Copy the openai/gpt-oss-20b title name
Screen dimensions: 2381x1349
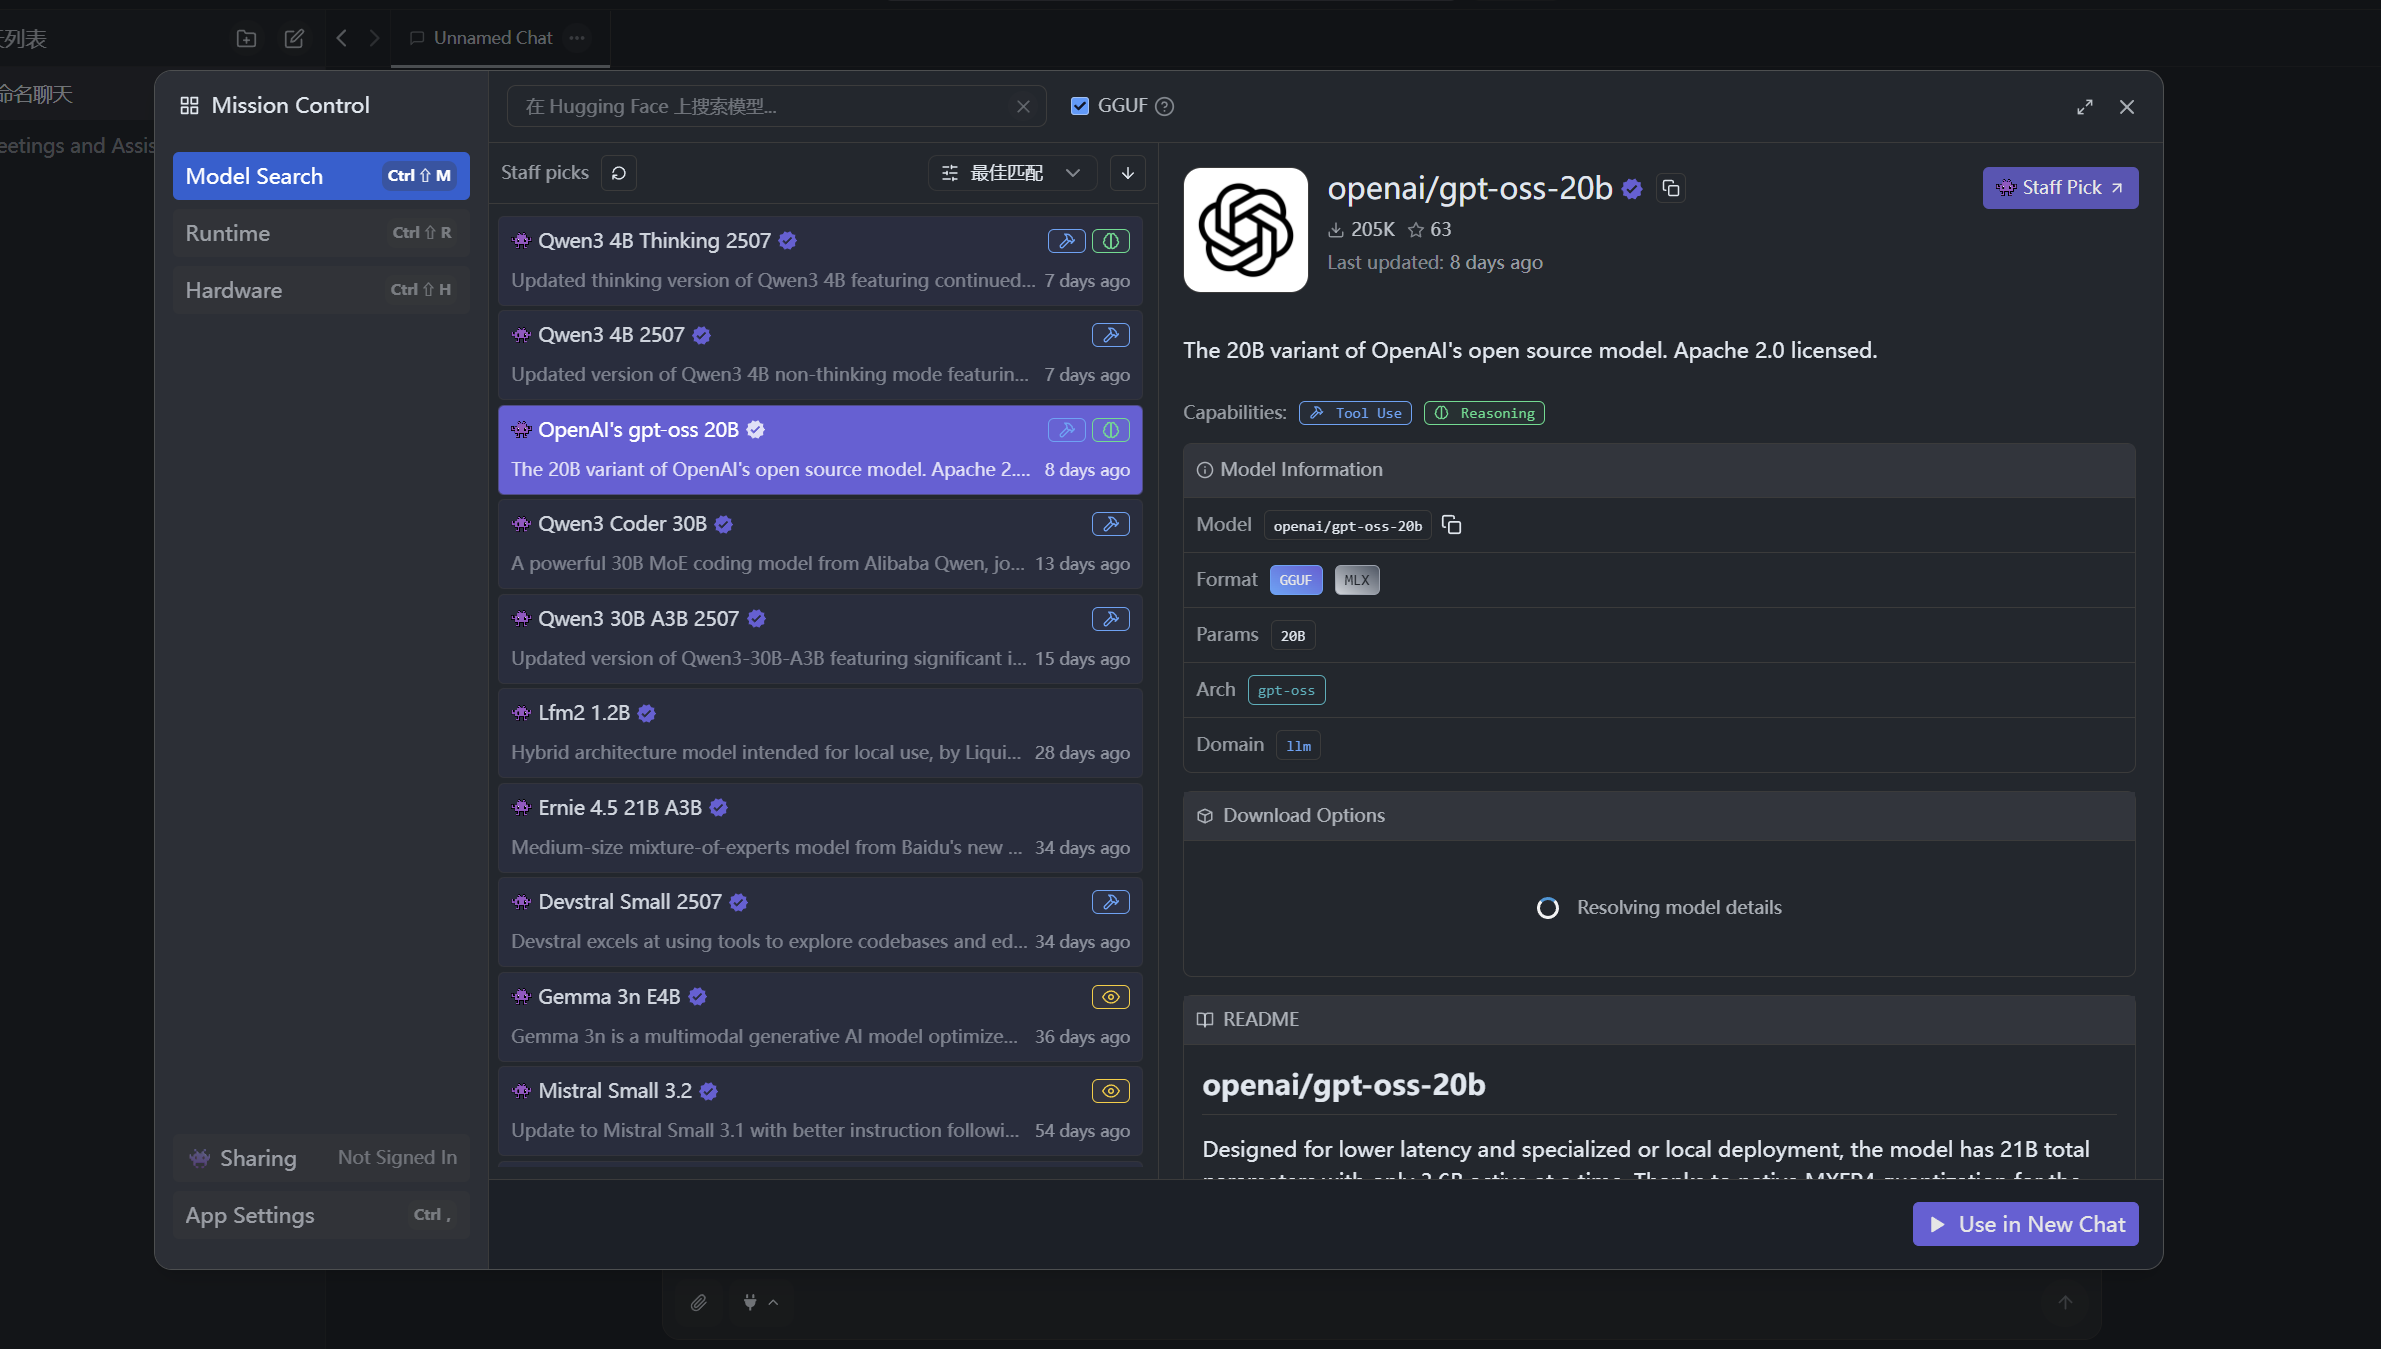1671,188
